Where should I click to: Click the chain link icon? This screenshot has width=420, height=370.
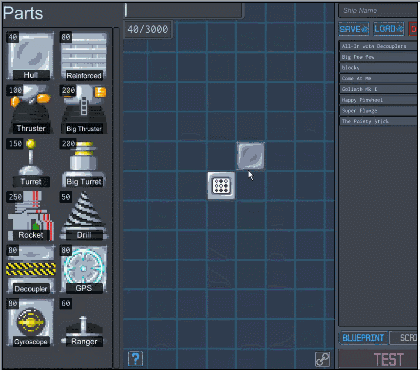pos(322,359)
